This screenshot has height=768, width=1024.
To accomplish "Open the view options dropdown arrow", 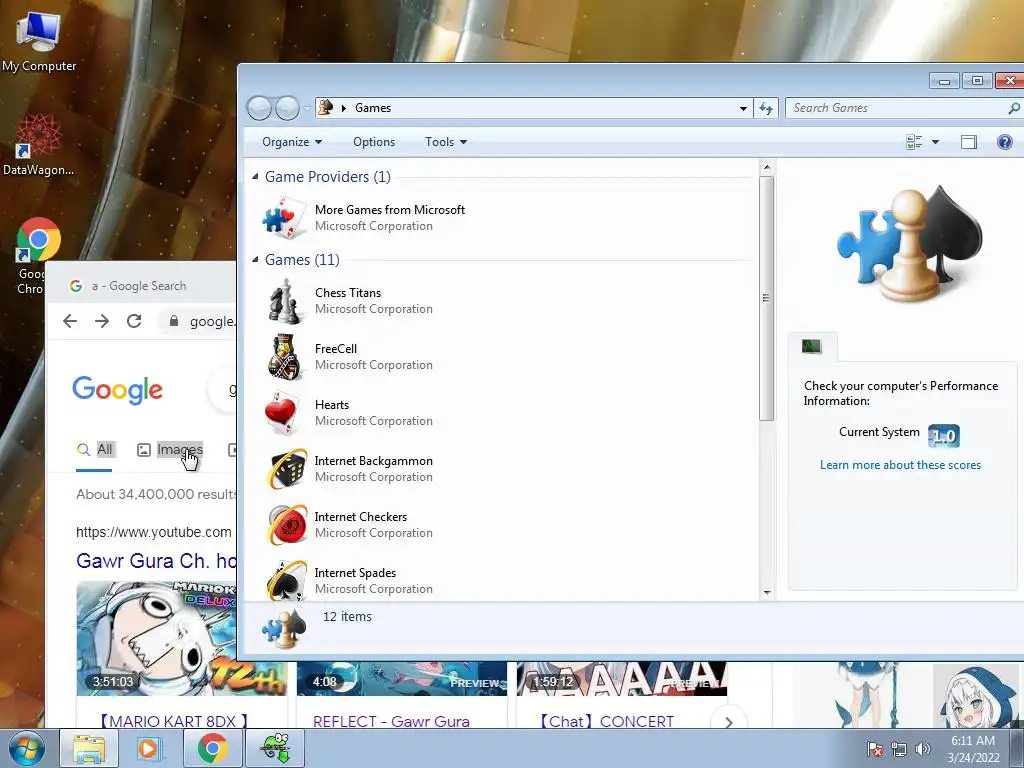I will (935, 142).
